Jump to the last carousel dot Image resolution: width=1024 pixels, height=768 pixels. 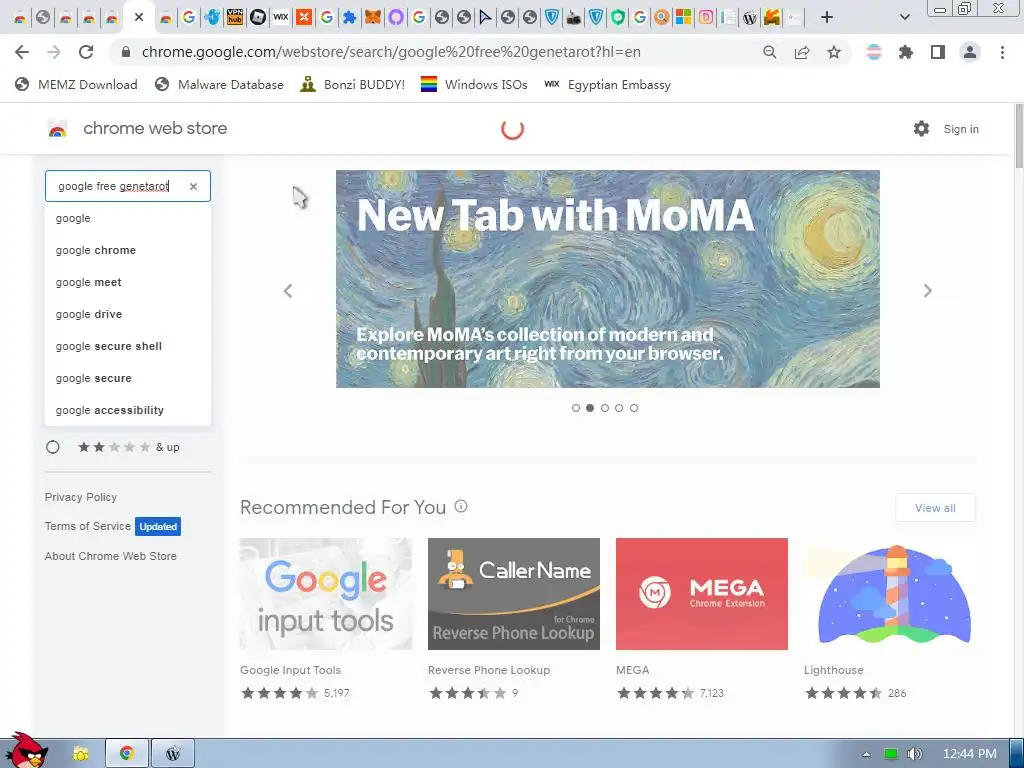pyautogui.click(x=633, y=408)
